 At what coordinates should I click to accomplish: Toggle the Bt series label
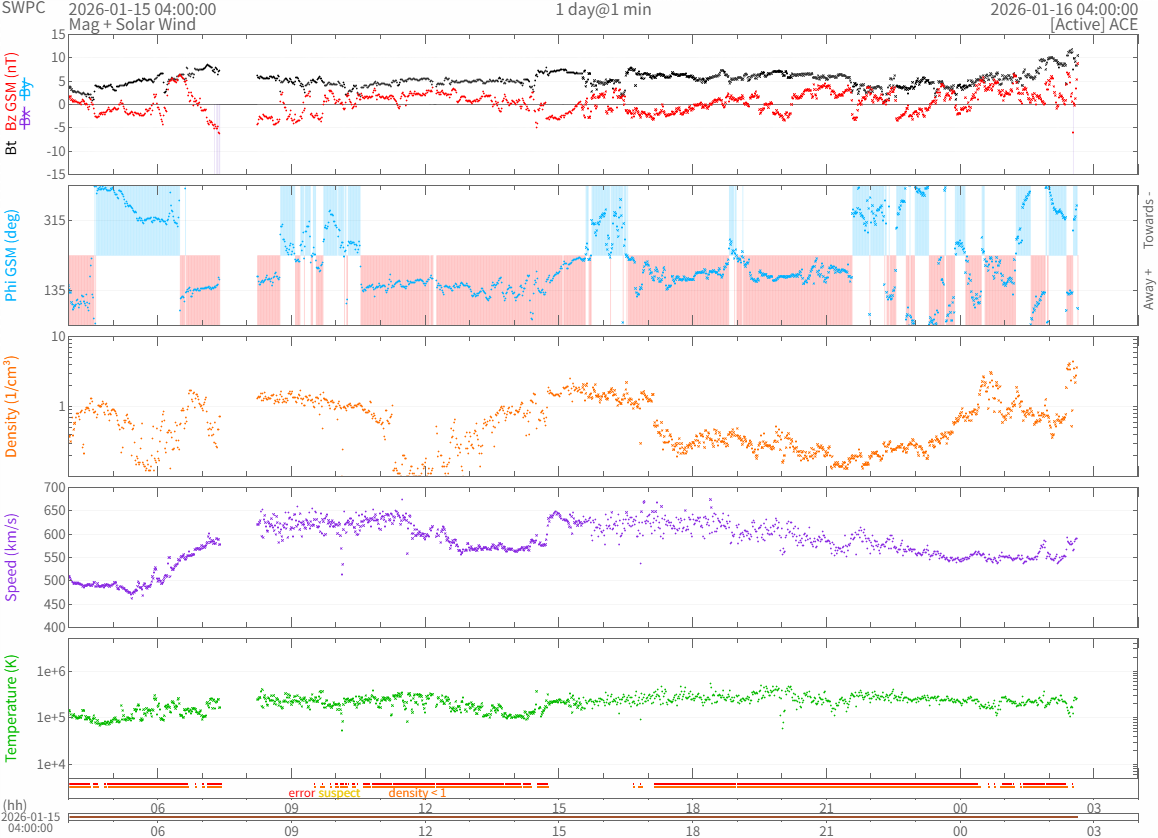click(12, 147)
